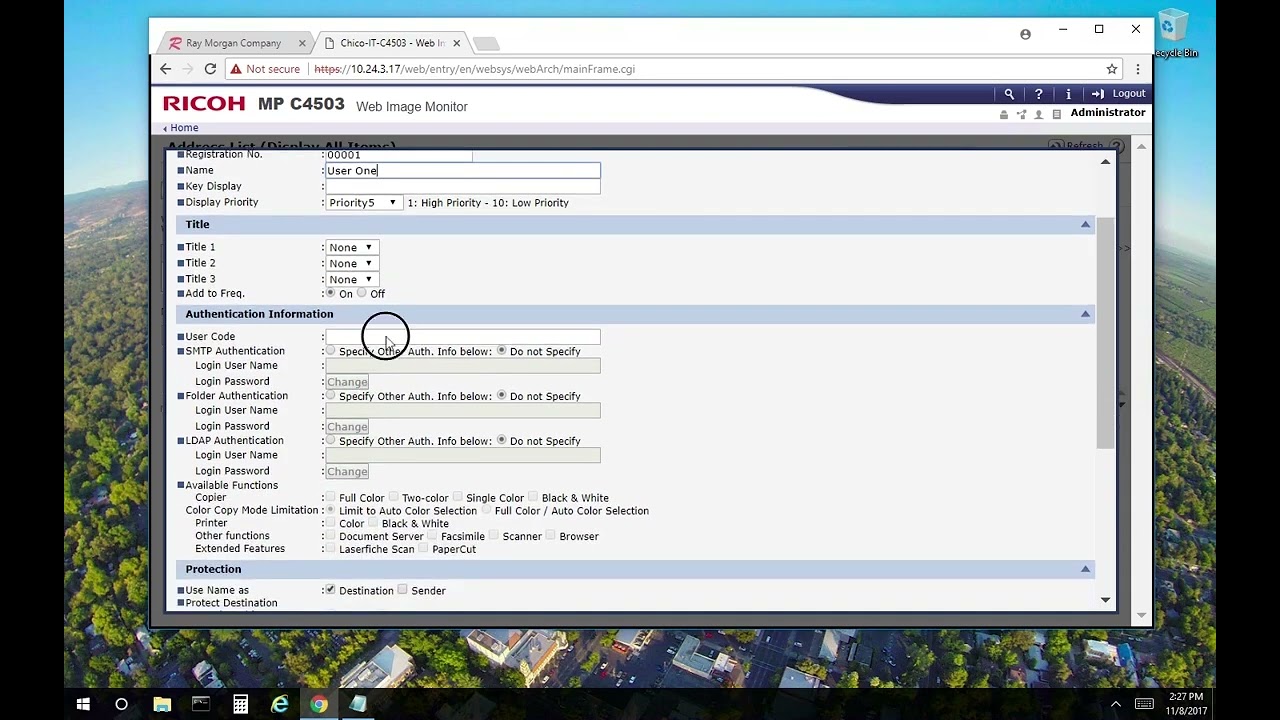Choose Specify Other Auth for SMTP Authentication
The image size is (1280, 720).
point(330,351)
